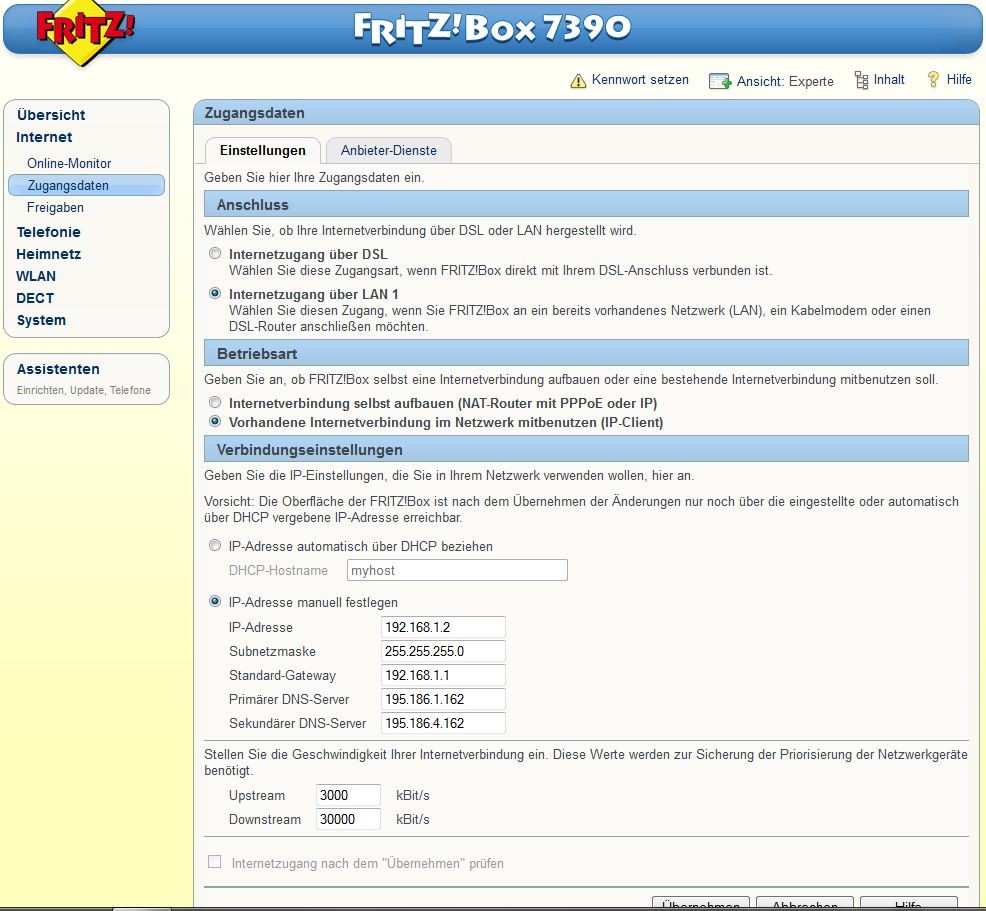
Task: Click the Standard-Gateway input field
Action: click(443, 675)
